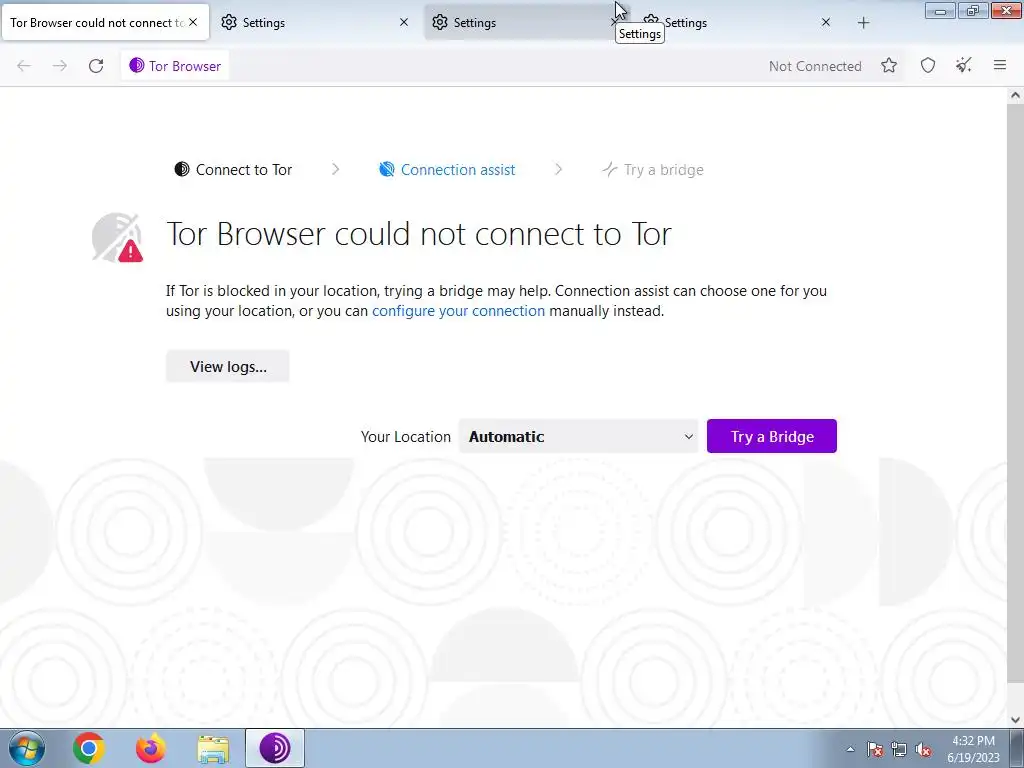Open View logs

228,366
